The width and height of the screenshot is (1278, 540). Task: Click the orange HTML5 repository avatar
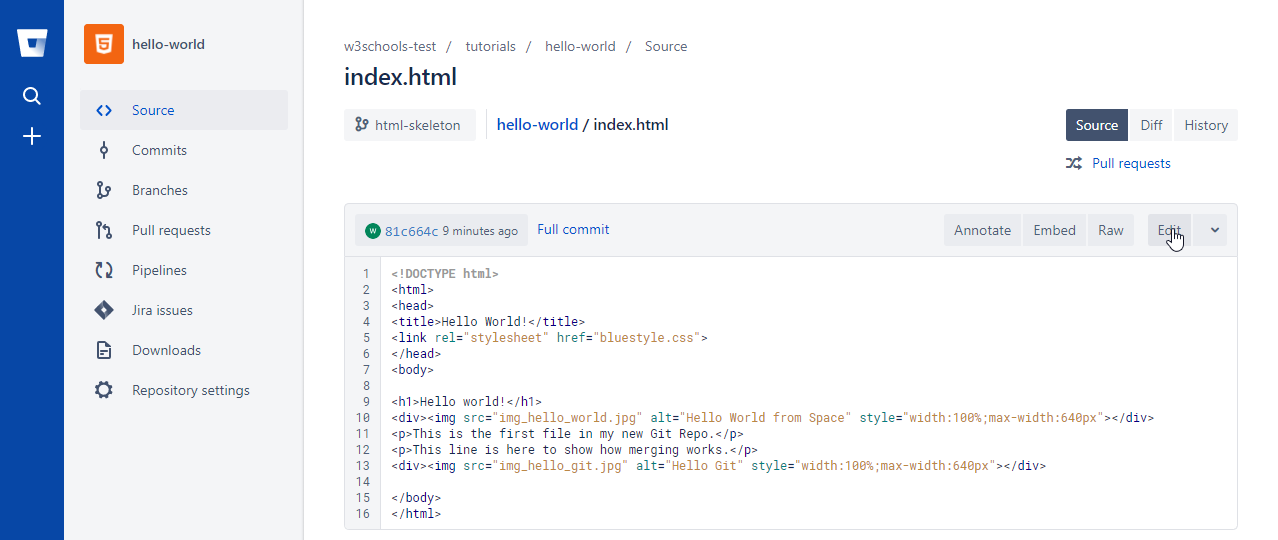[x=104, y=44]
